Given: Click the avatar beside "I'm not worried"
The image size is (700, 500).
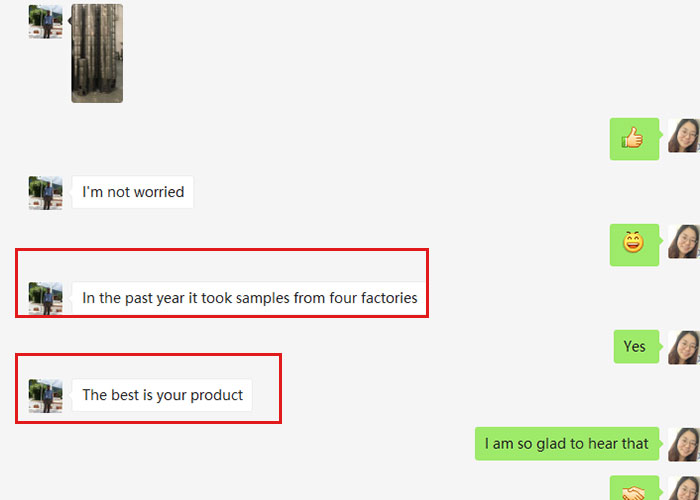Looking at the screenshot, I should coord(45,192).
